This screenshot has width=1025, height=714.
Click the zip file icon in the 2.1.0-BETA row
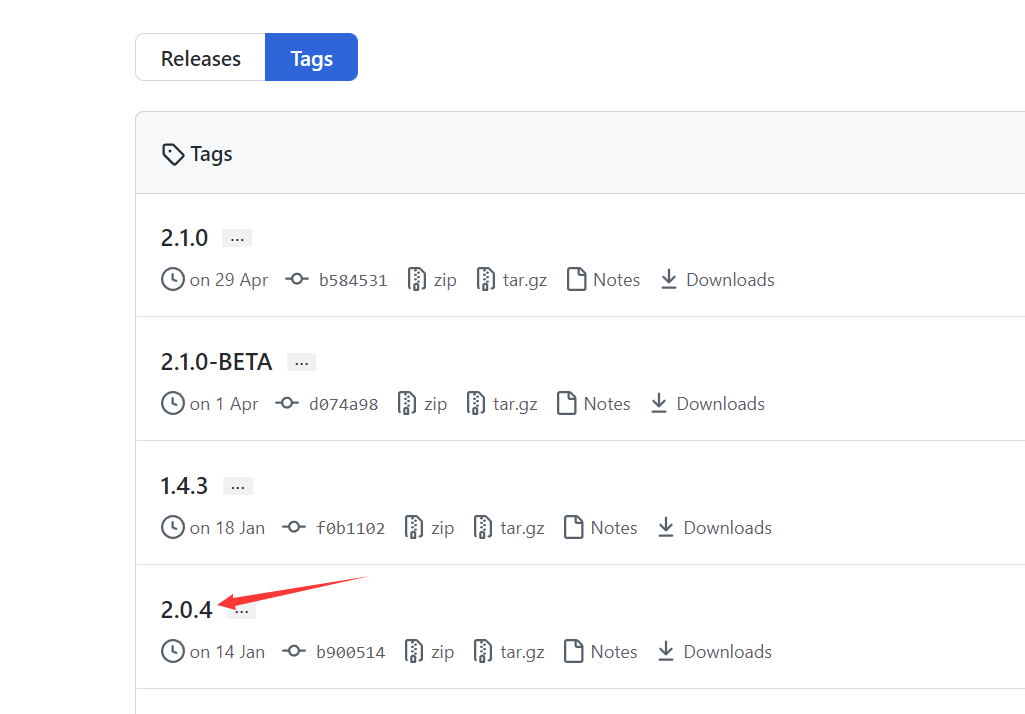(x=407, y=403)
